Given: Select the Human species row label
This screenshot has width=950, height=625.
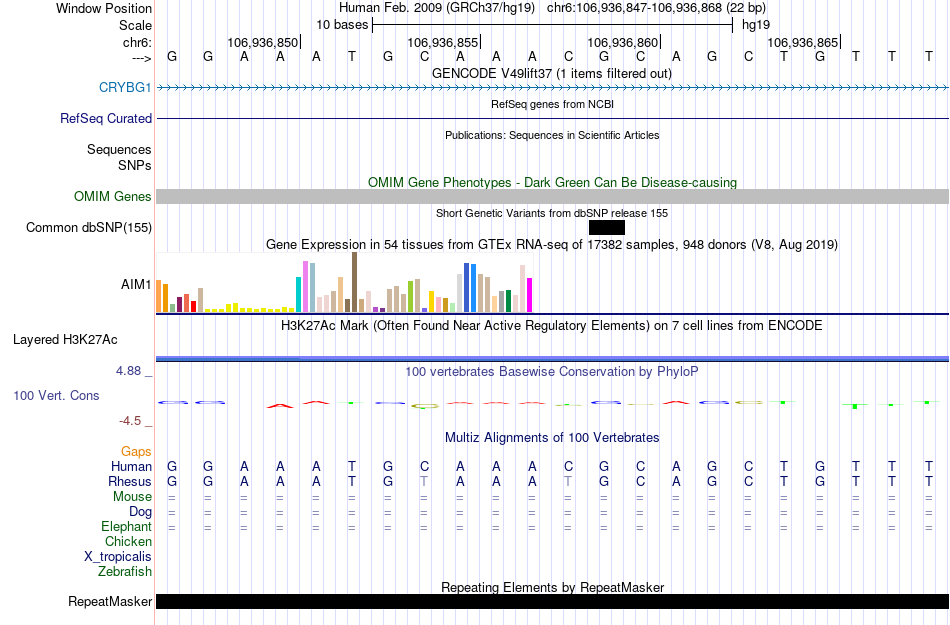Looking at the screenshot, I should pyautogui.click(x=131, y=466).
